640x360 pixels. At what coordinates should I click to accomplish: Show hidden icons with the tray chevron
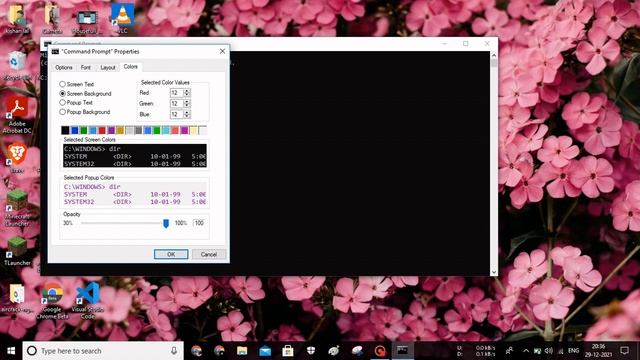tap(526, 351)
